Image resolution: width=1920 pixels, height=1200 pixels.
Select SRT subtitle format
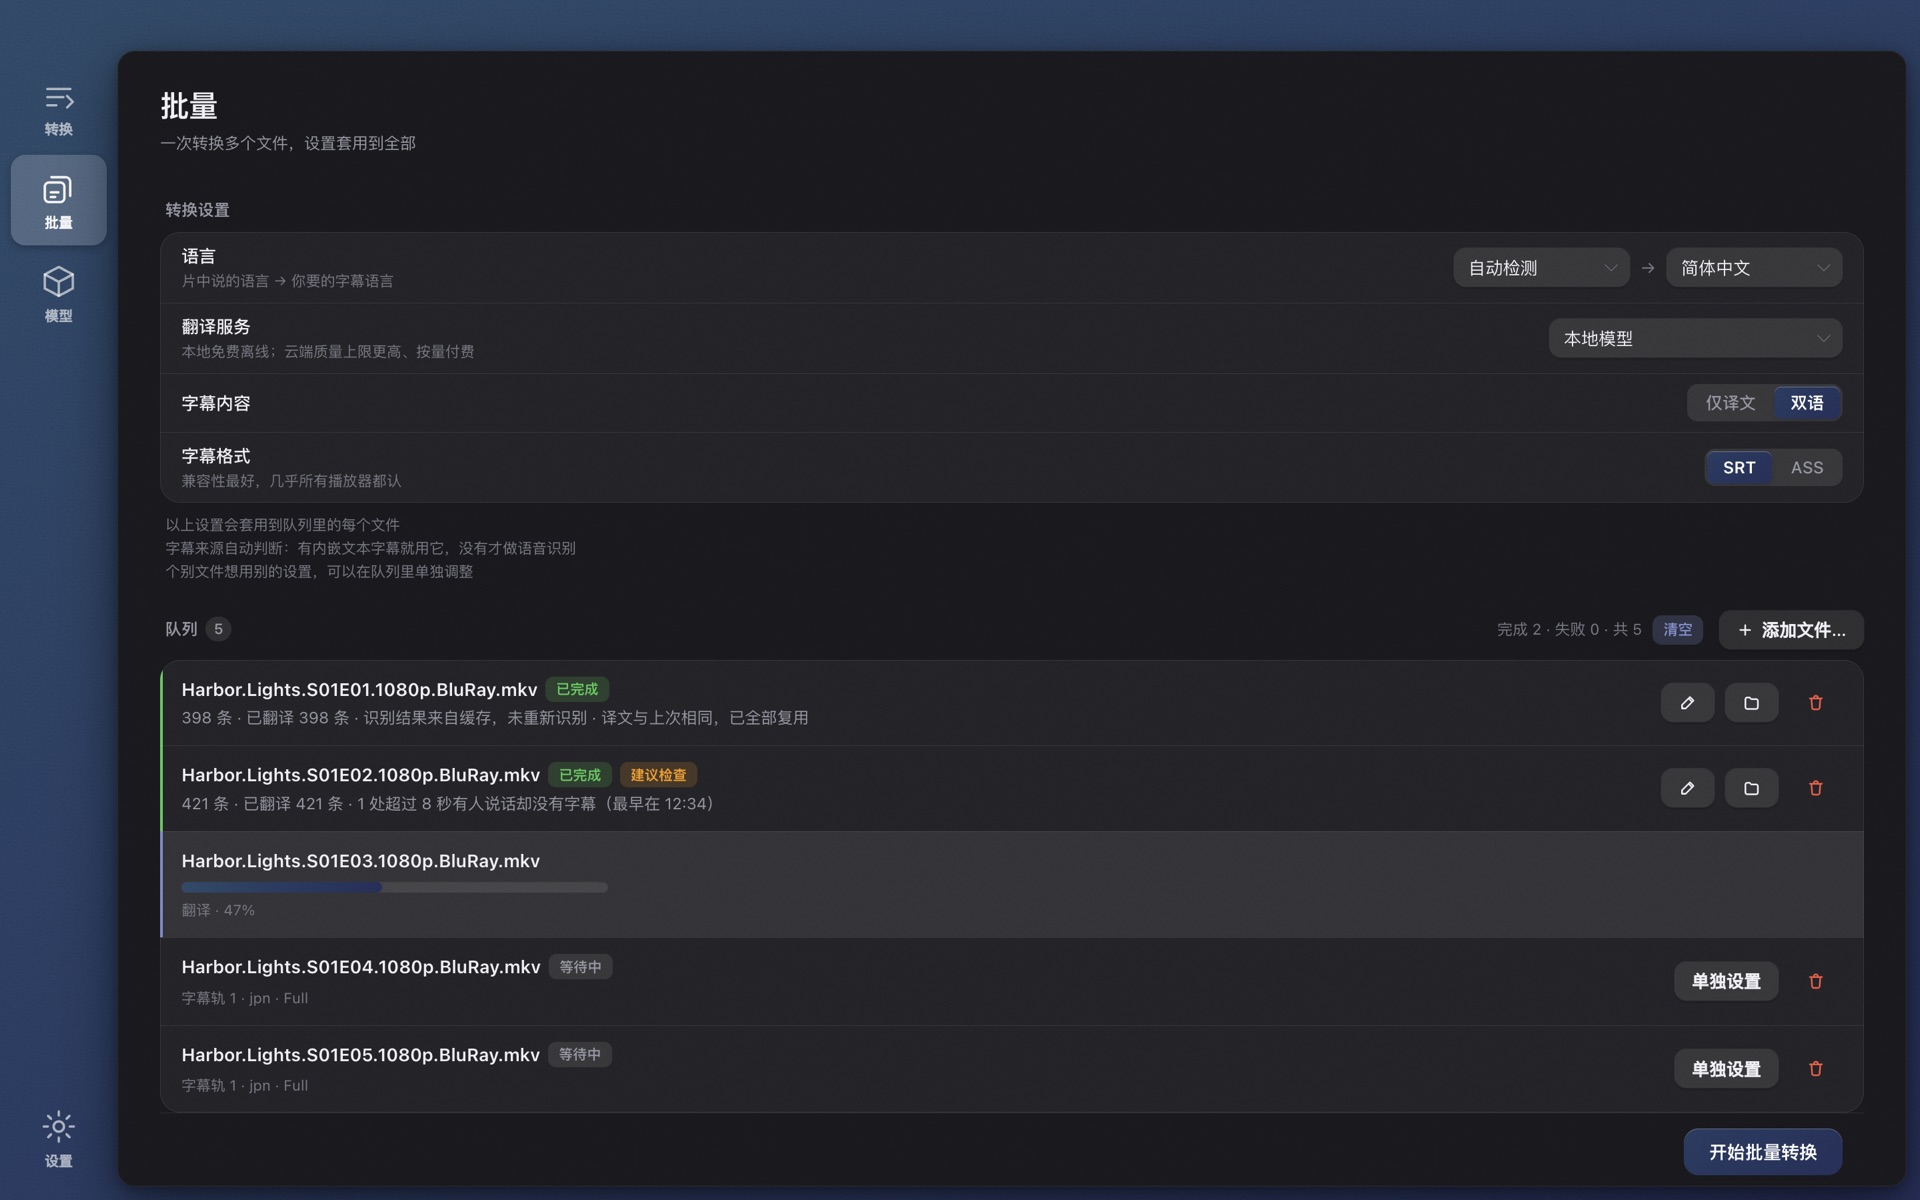tap(1738, 467)
